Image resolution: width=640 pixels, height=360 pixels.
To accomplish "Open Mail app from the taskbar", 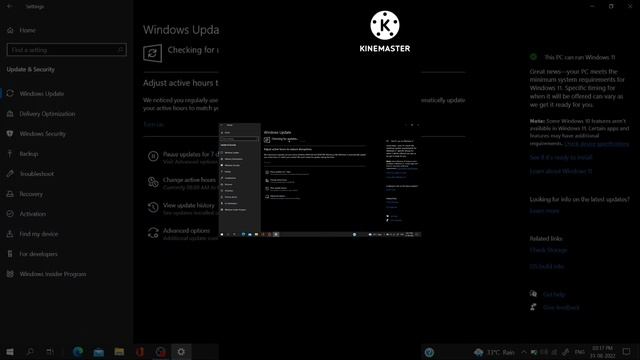I will click(98, 352).
